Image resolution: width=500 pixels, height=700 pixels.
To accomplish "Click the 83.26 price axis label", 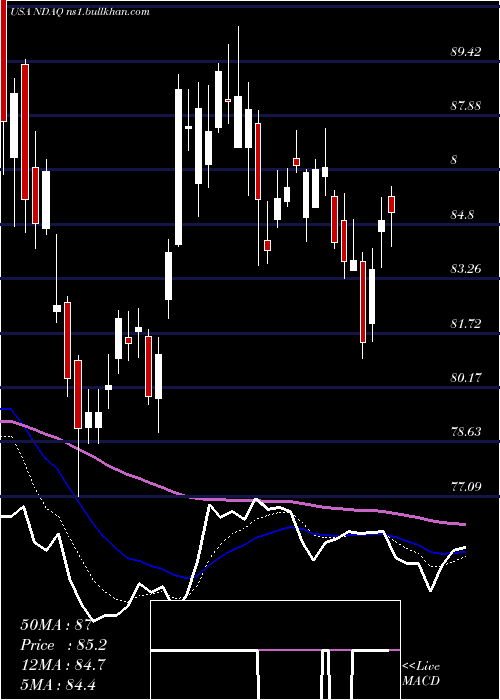I will coord(466,269).
